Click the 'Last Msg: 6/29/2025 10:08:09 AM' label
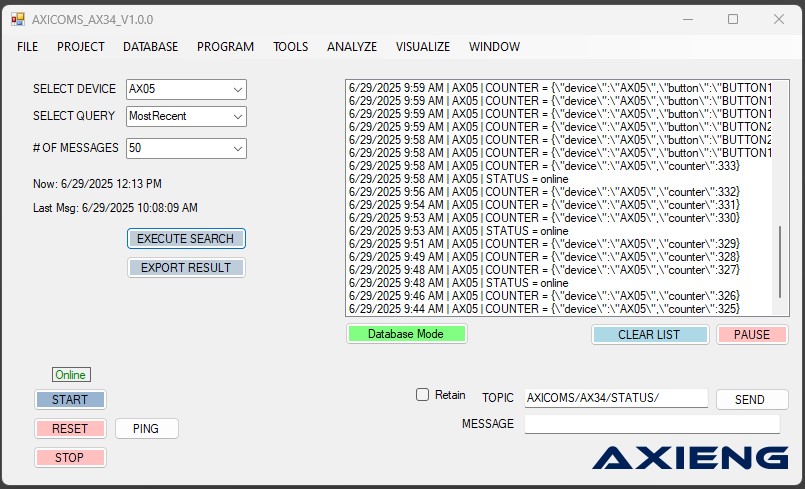 [116, 208]
